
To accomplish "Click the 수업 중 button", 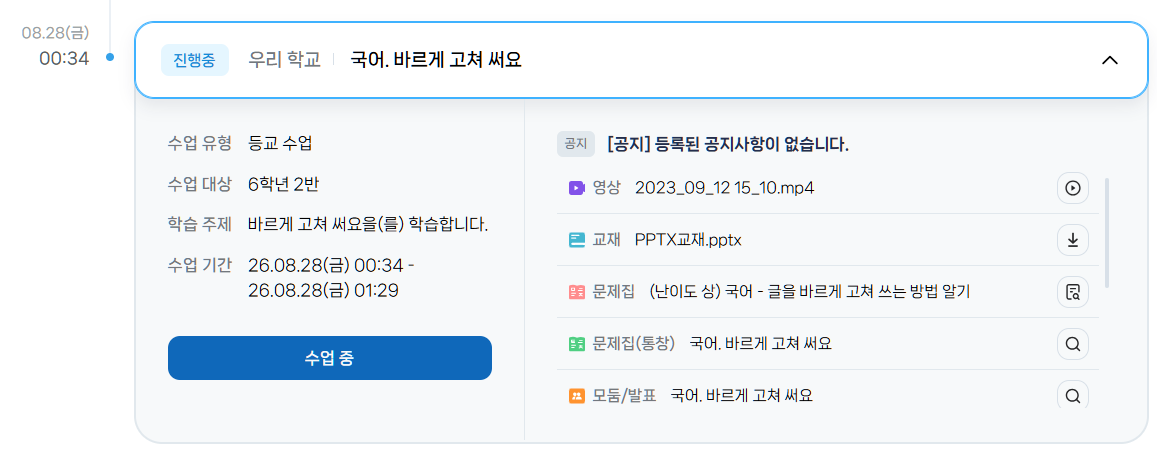I will click(x=330, y=358).
